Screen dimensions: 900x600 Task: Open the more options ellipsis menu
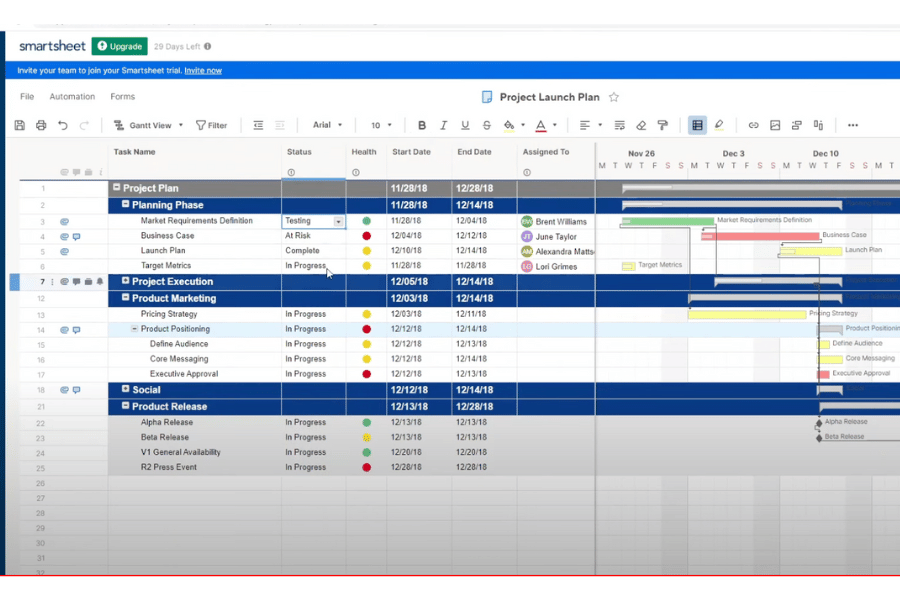853,125
